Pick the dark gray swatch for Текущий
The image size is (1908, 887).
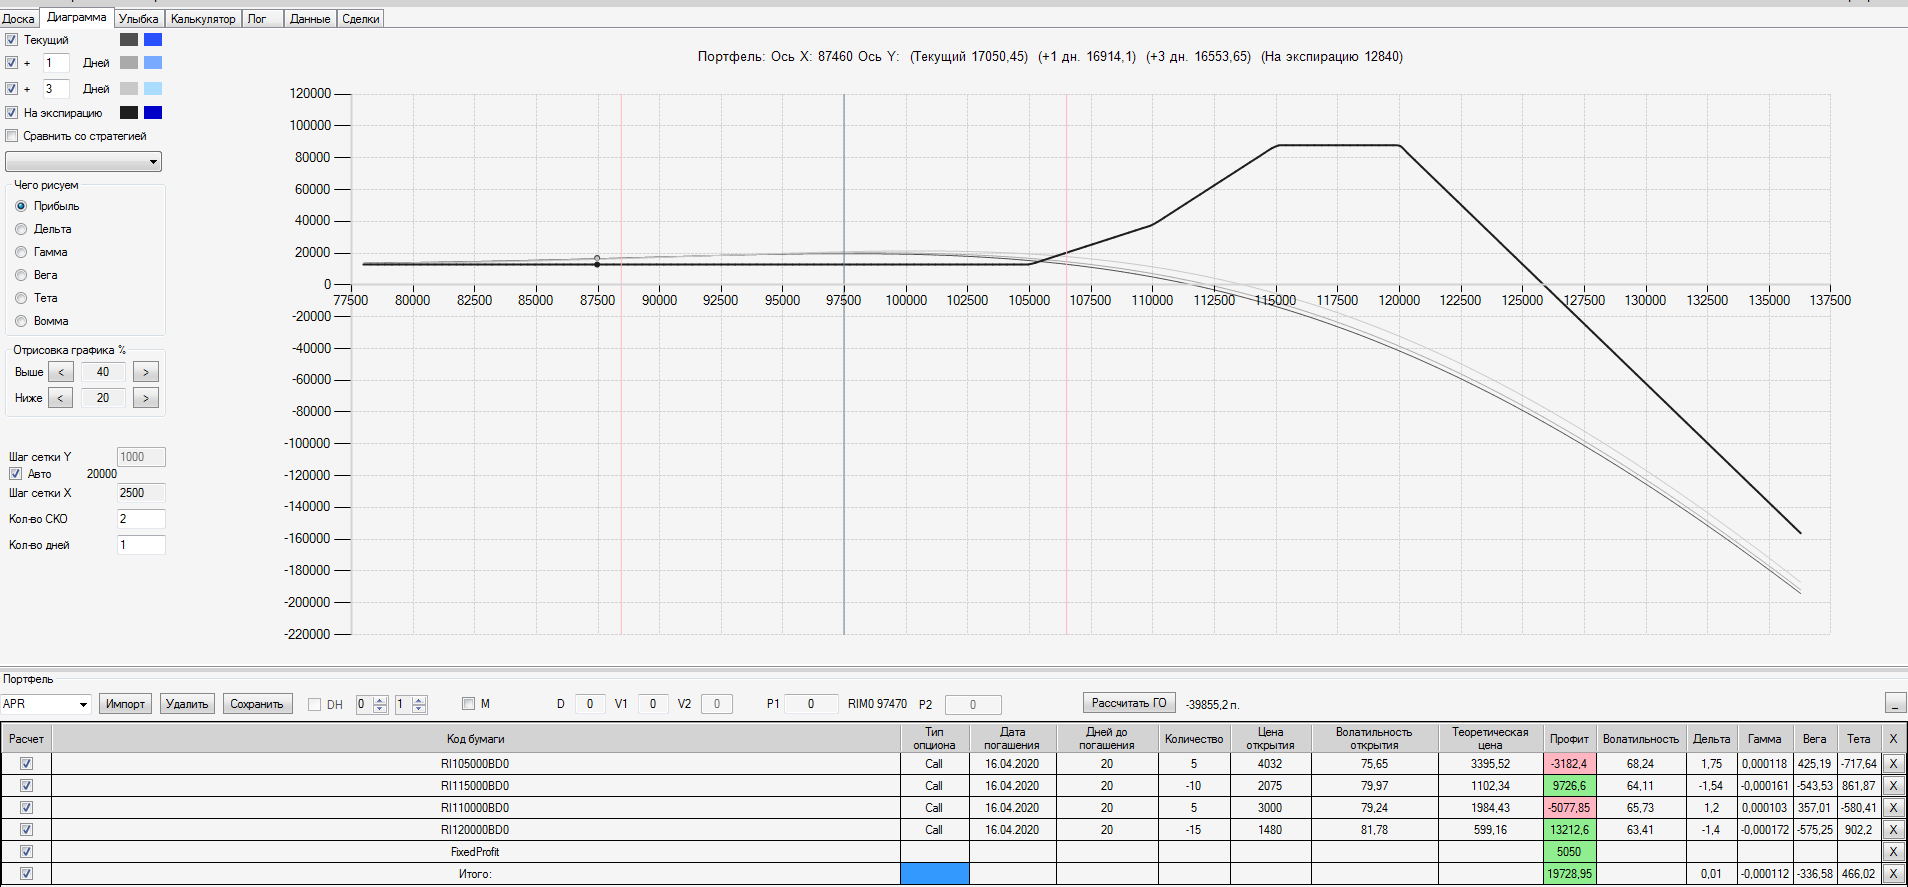pos(129,40)
